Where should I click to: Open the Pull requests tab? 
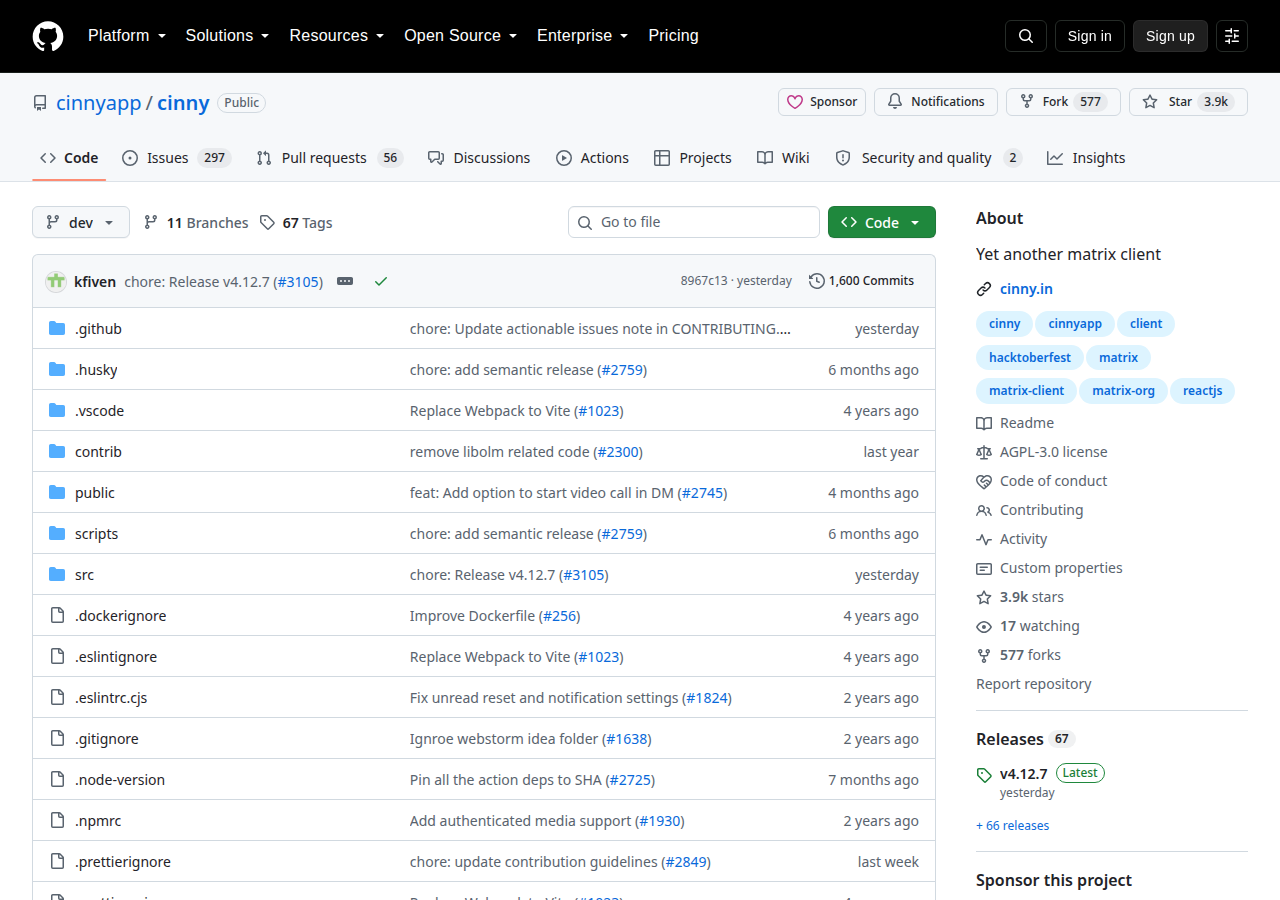[329, 158]
